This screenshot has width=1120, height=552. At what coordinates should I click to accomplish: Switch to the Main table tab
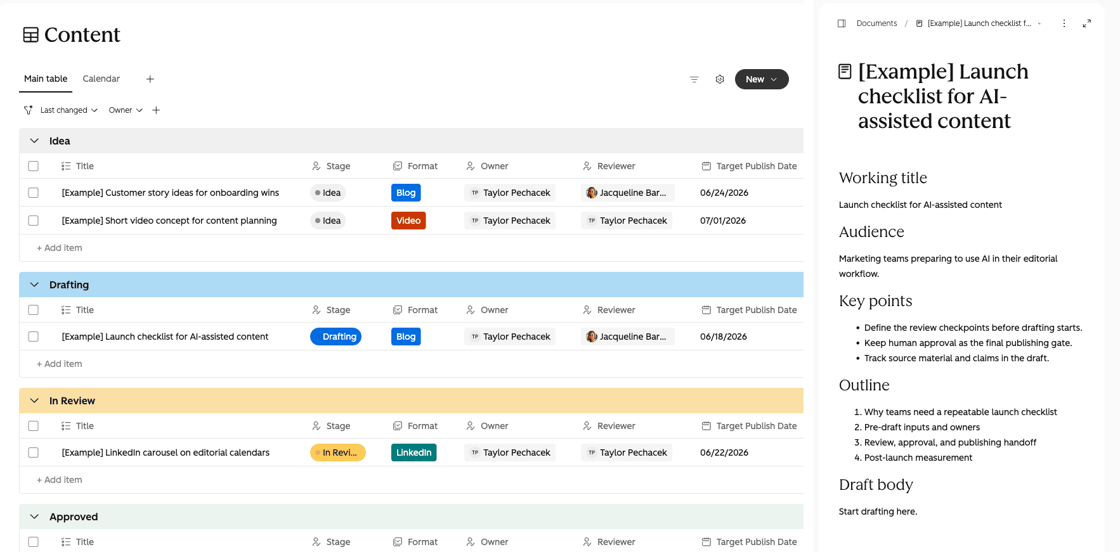(x=46, y=79)
